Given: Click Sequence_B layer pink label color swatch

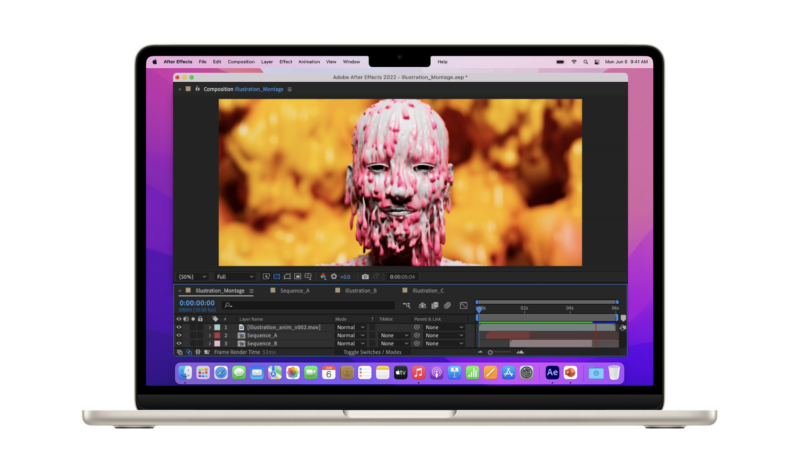Looking at the screenshot, I should 217,343.
